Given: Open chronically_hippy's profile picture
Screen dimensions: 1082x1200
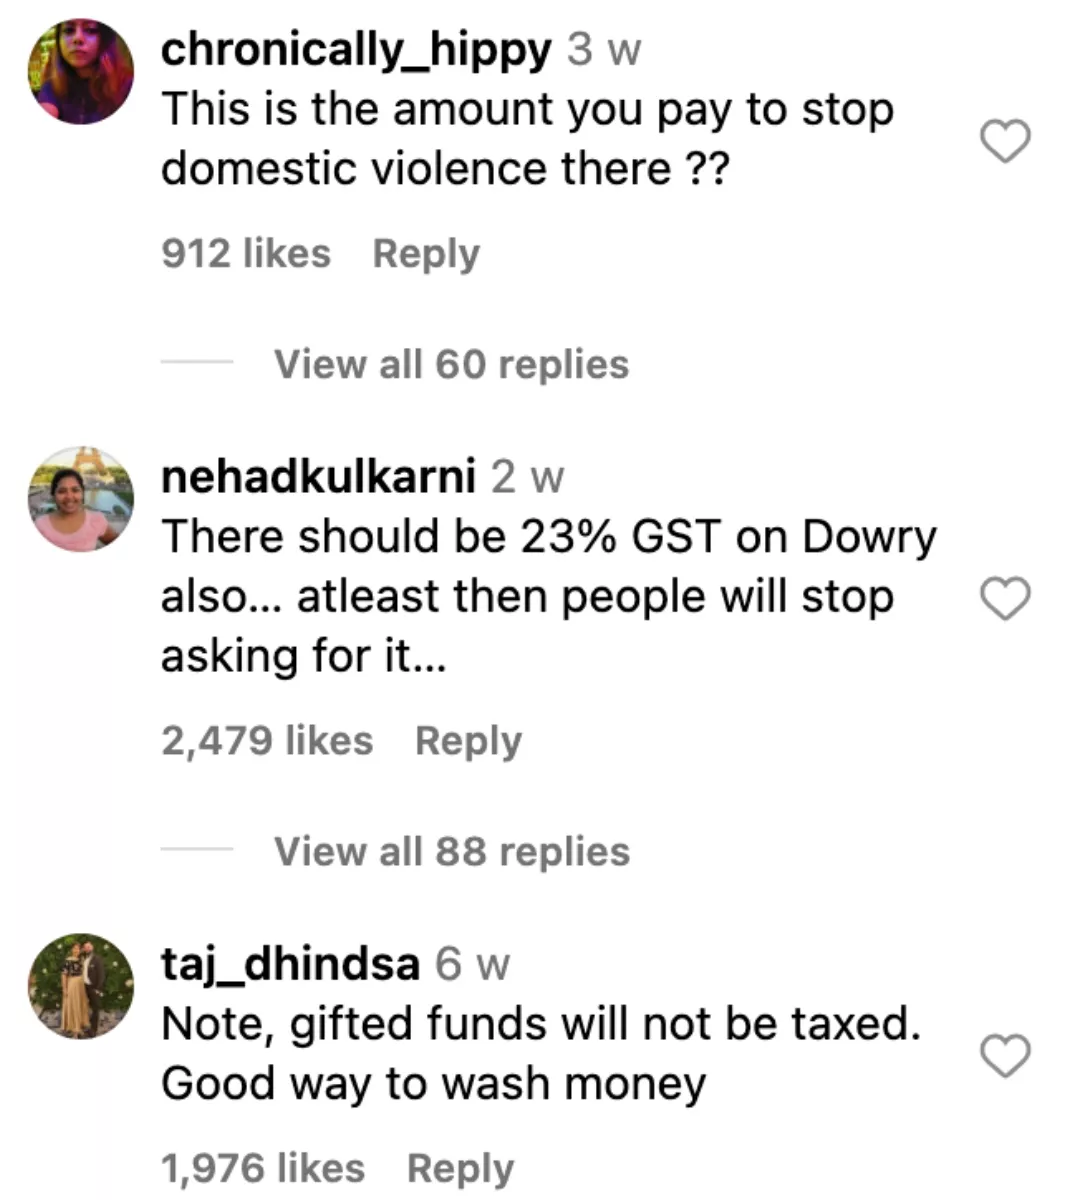Looking at the screenshot, I should coord(81,71).
